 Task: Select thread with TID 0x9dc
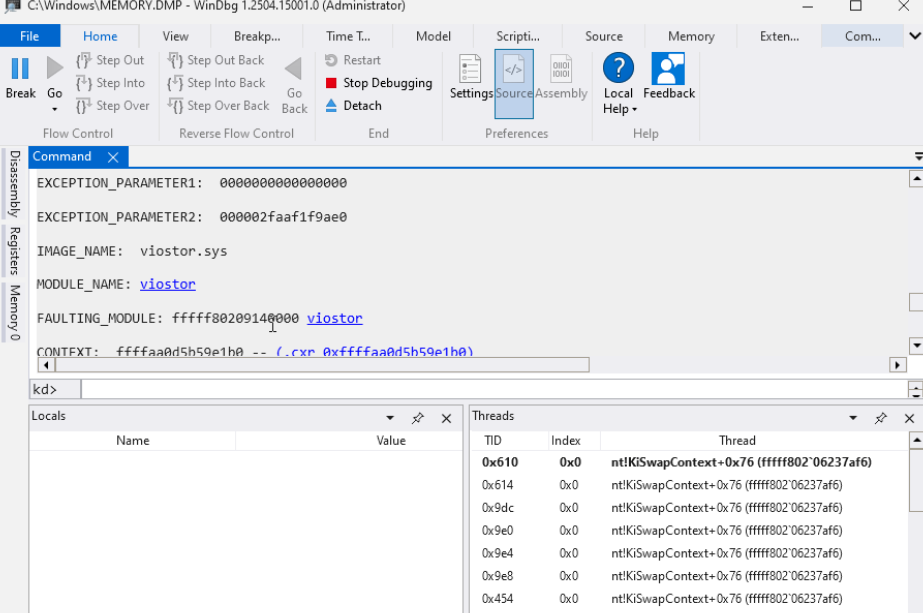690,508
